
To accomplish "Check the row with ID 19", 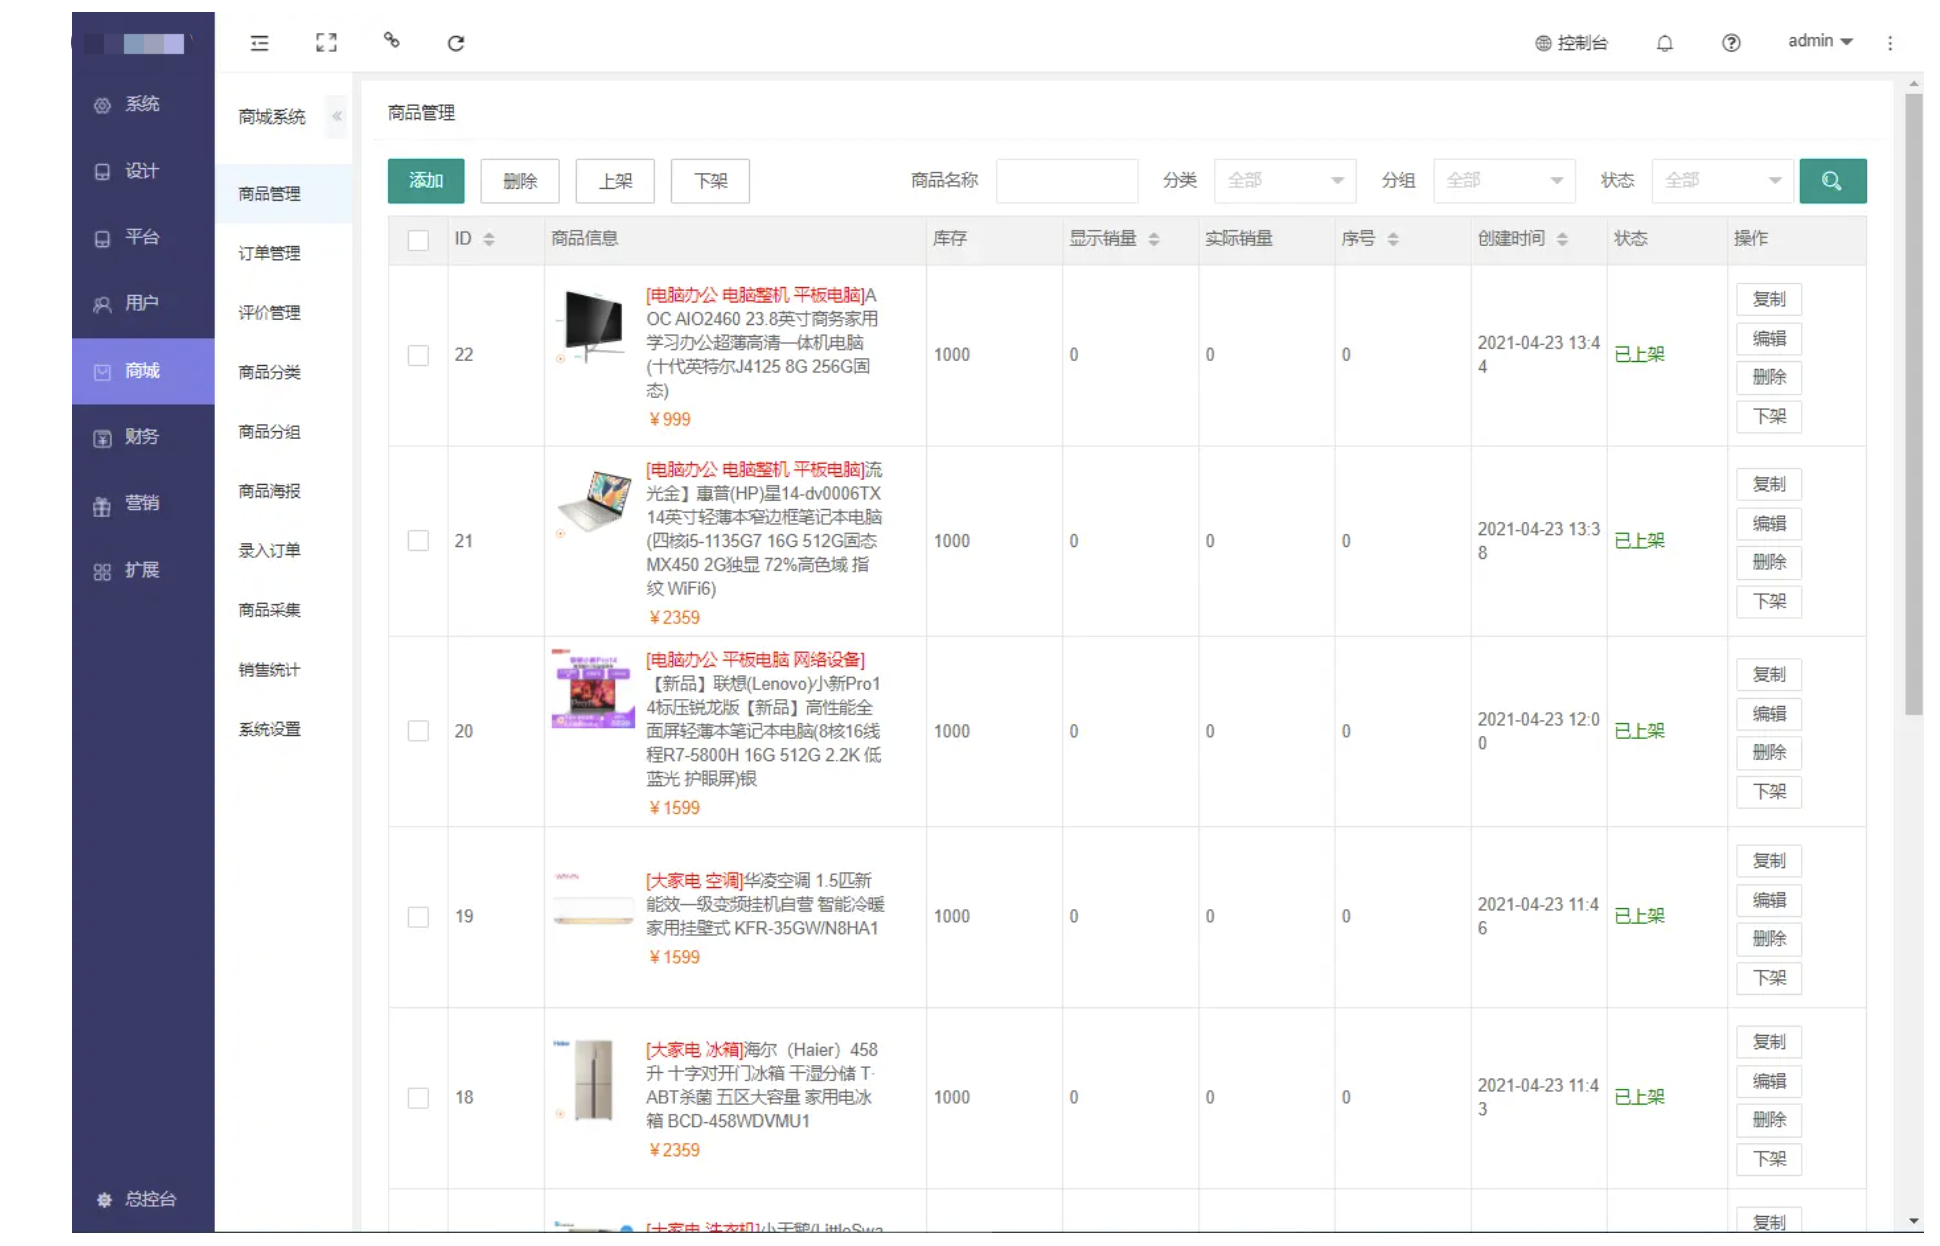I will 418,917.
